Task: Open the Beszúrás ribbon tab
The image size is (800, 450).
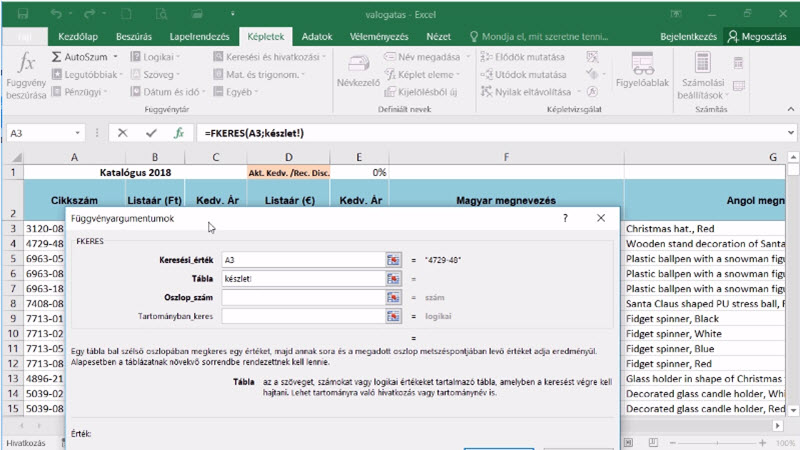Action: coord(134,37)
